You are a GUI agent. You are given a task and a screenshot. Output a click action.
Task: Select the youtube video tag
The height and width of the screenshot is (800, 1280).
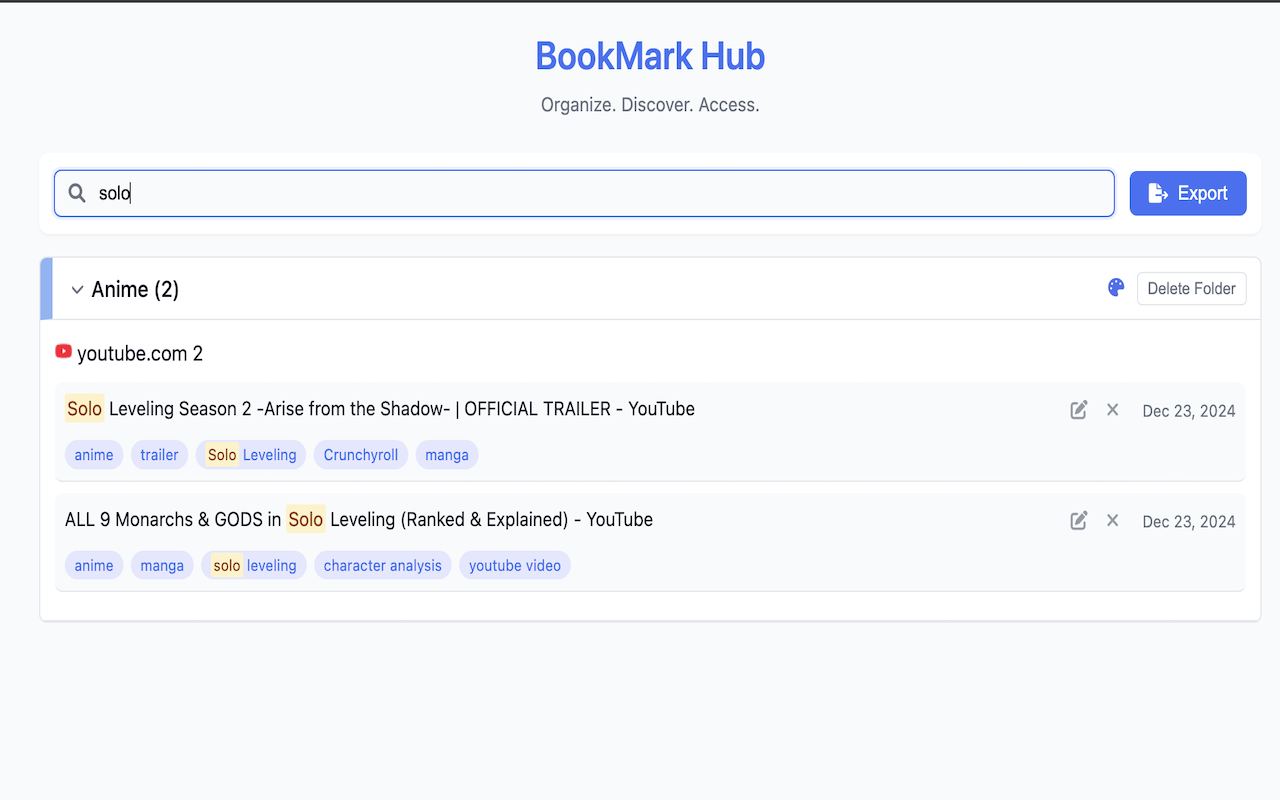click(514, 565)
